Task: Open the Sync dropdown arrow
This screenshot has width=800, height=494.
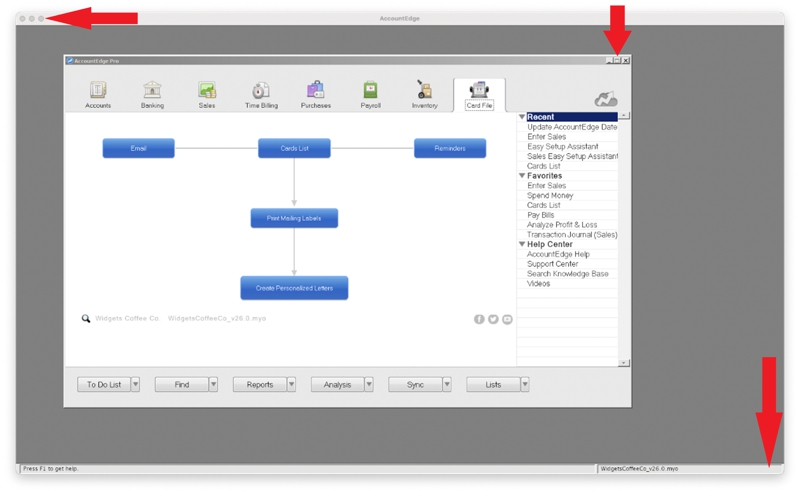Action: [x=447, y=384]
